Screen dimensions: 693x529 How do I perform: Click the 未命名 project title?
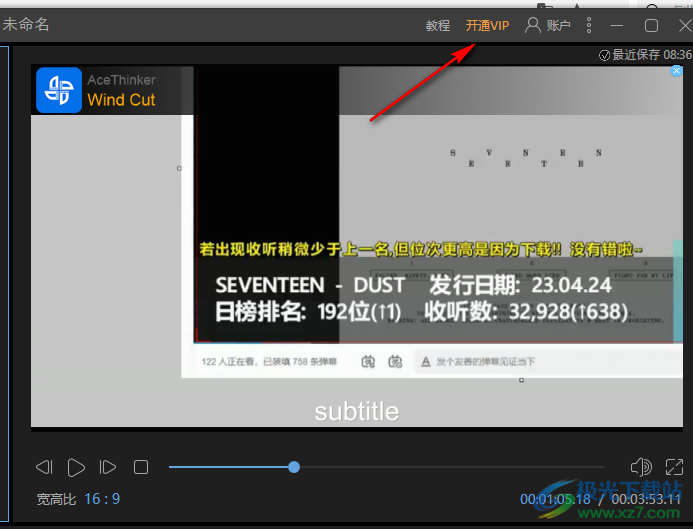pos(26,24)
